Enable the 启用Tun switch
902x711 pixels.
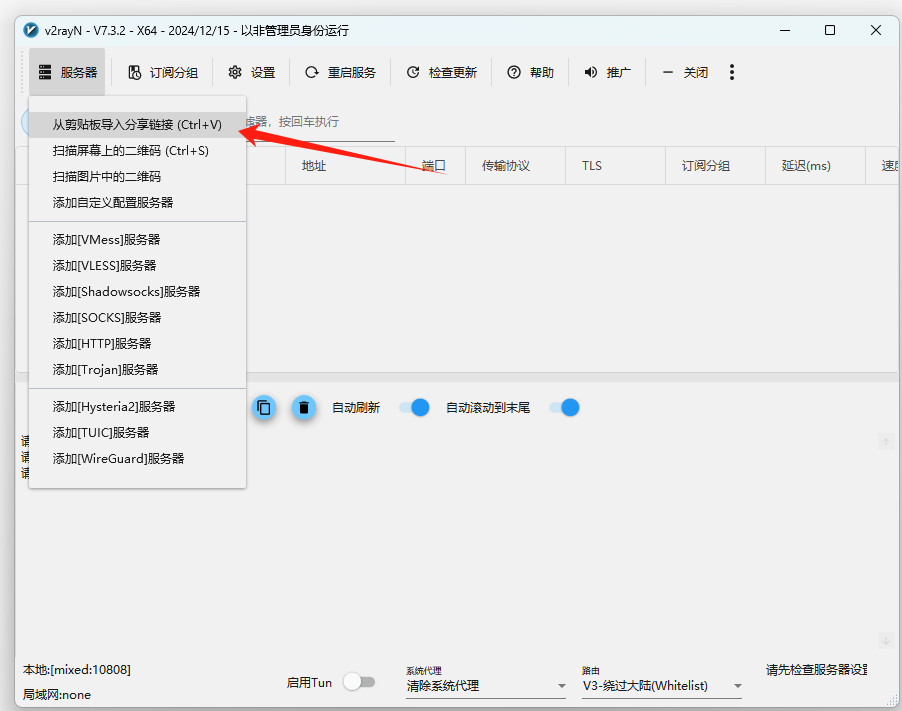(358, 682)
